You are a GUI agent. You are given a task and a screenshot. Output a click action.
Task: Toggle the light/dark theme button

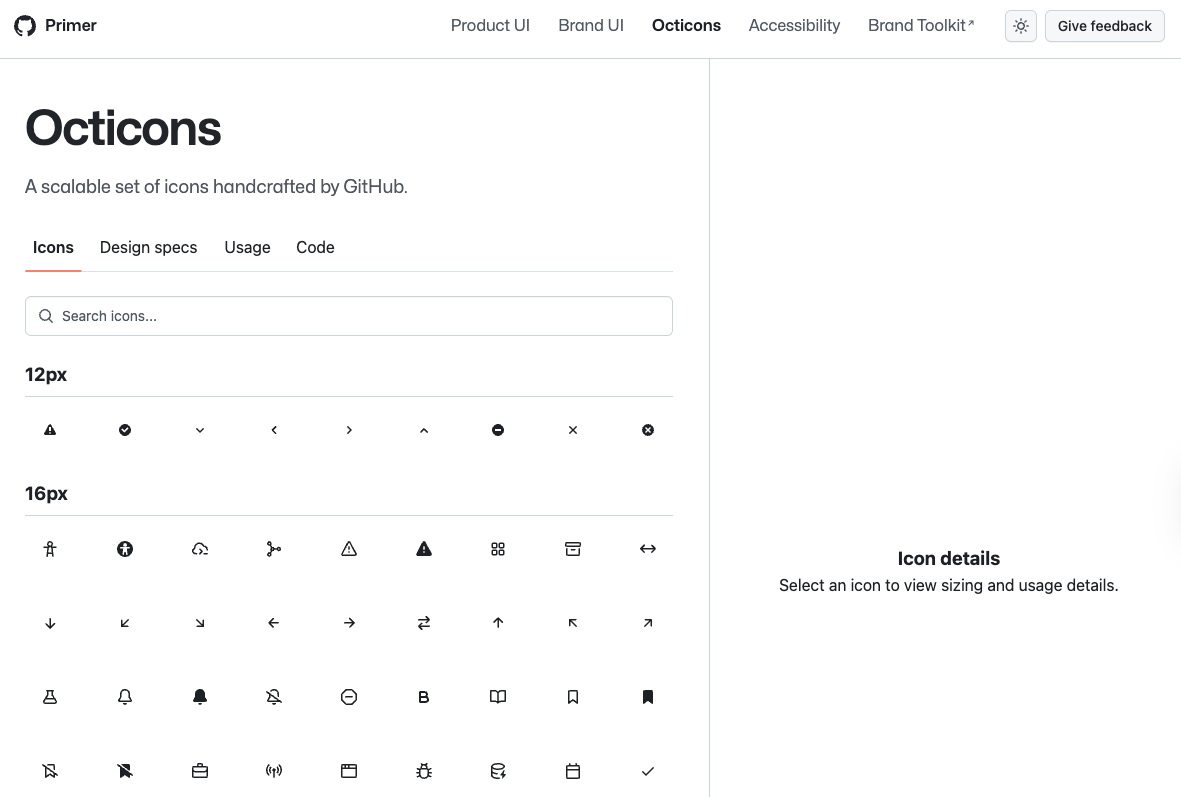(x=1020, y=26)
